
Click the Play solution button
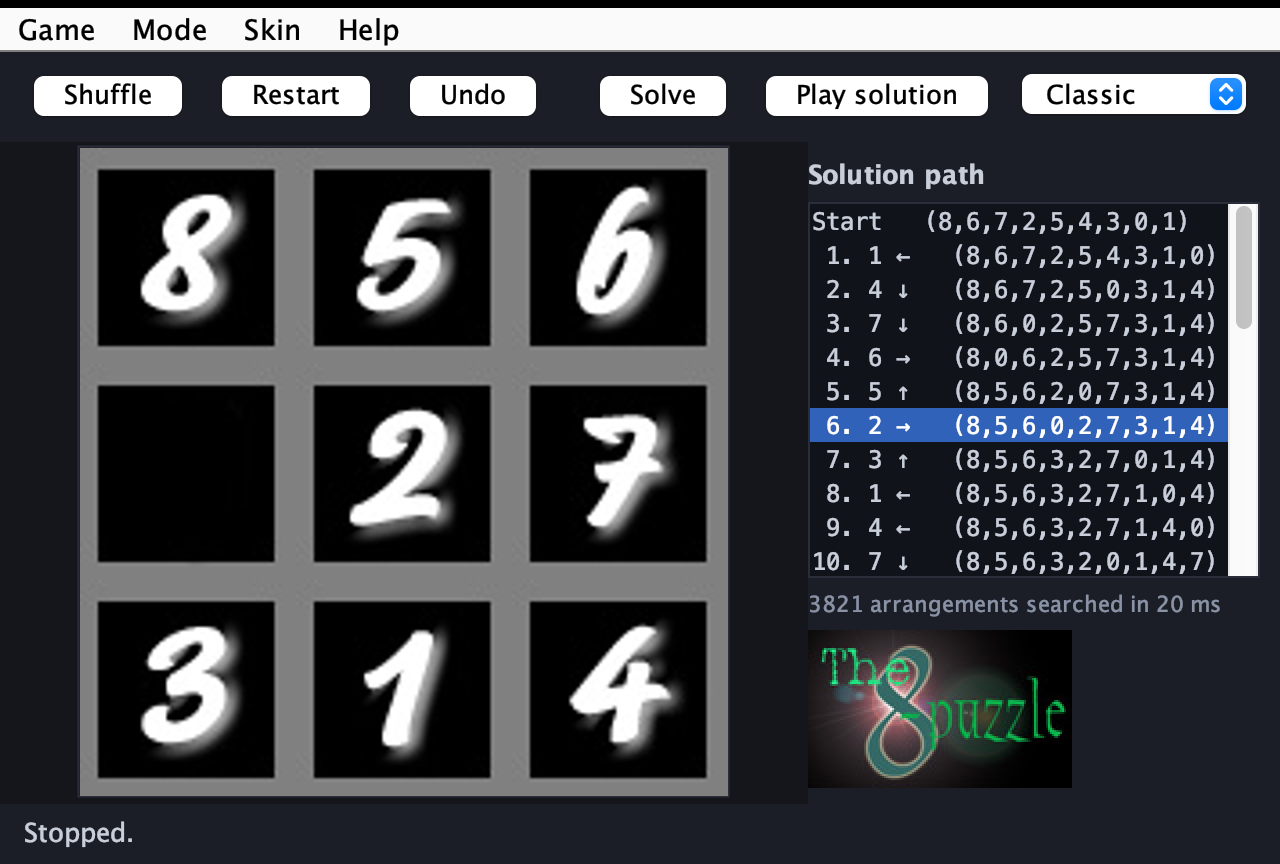[x=877, y=95]
